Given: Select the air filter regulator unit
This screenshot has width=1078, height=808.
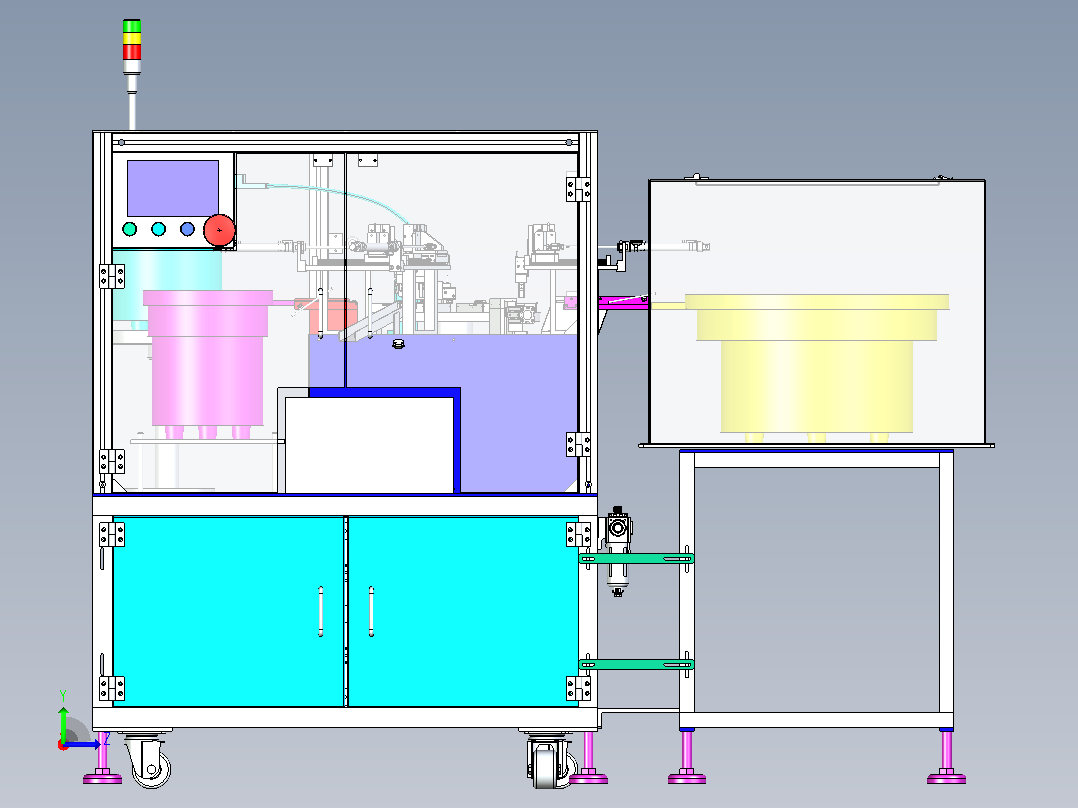Looking at the screenshot, I should (617, 552).
